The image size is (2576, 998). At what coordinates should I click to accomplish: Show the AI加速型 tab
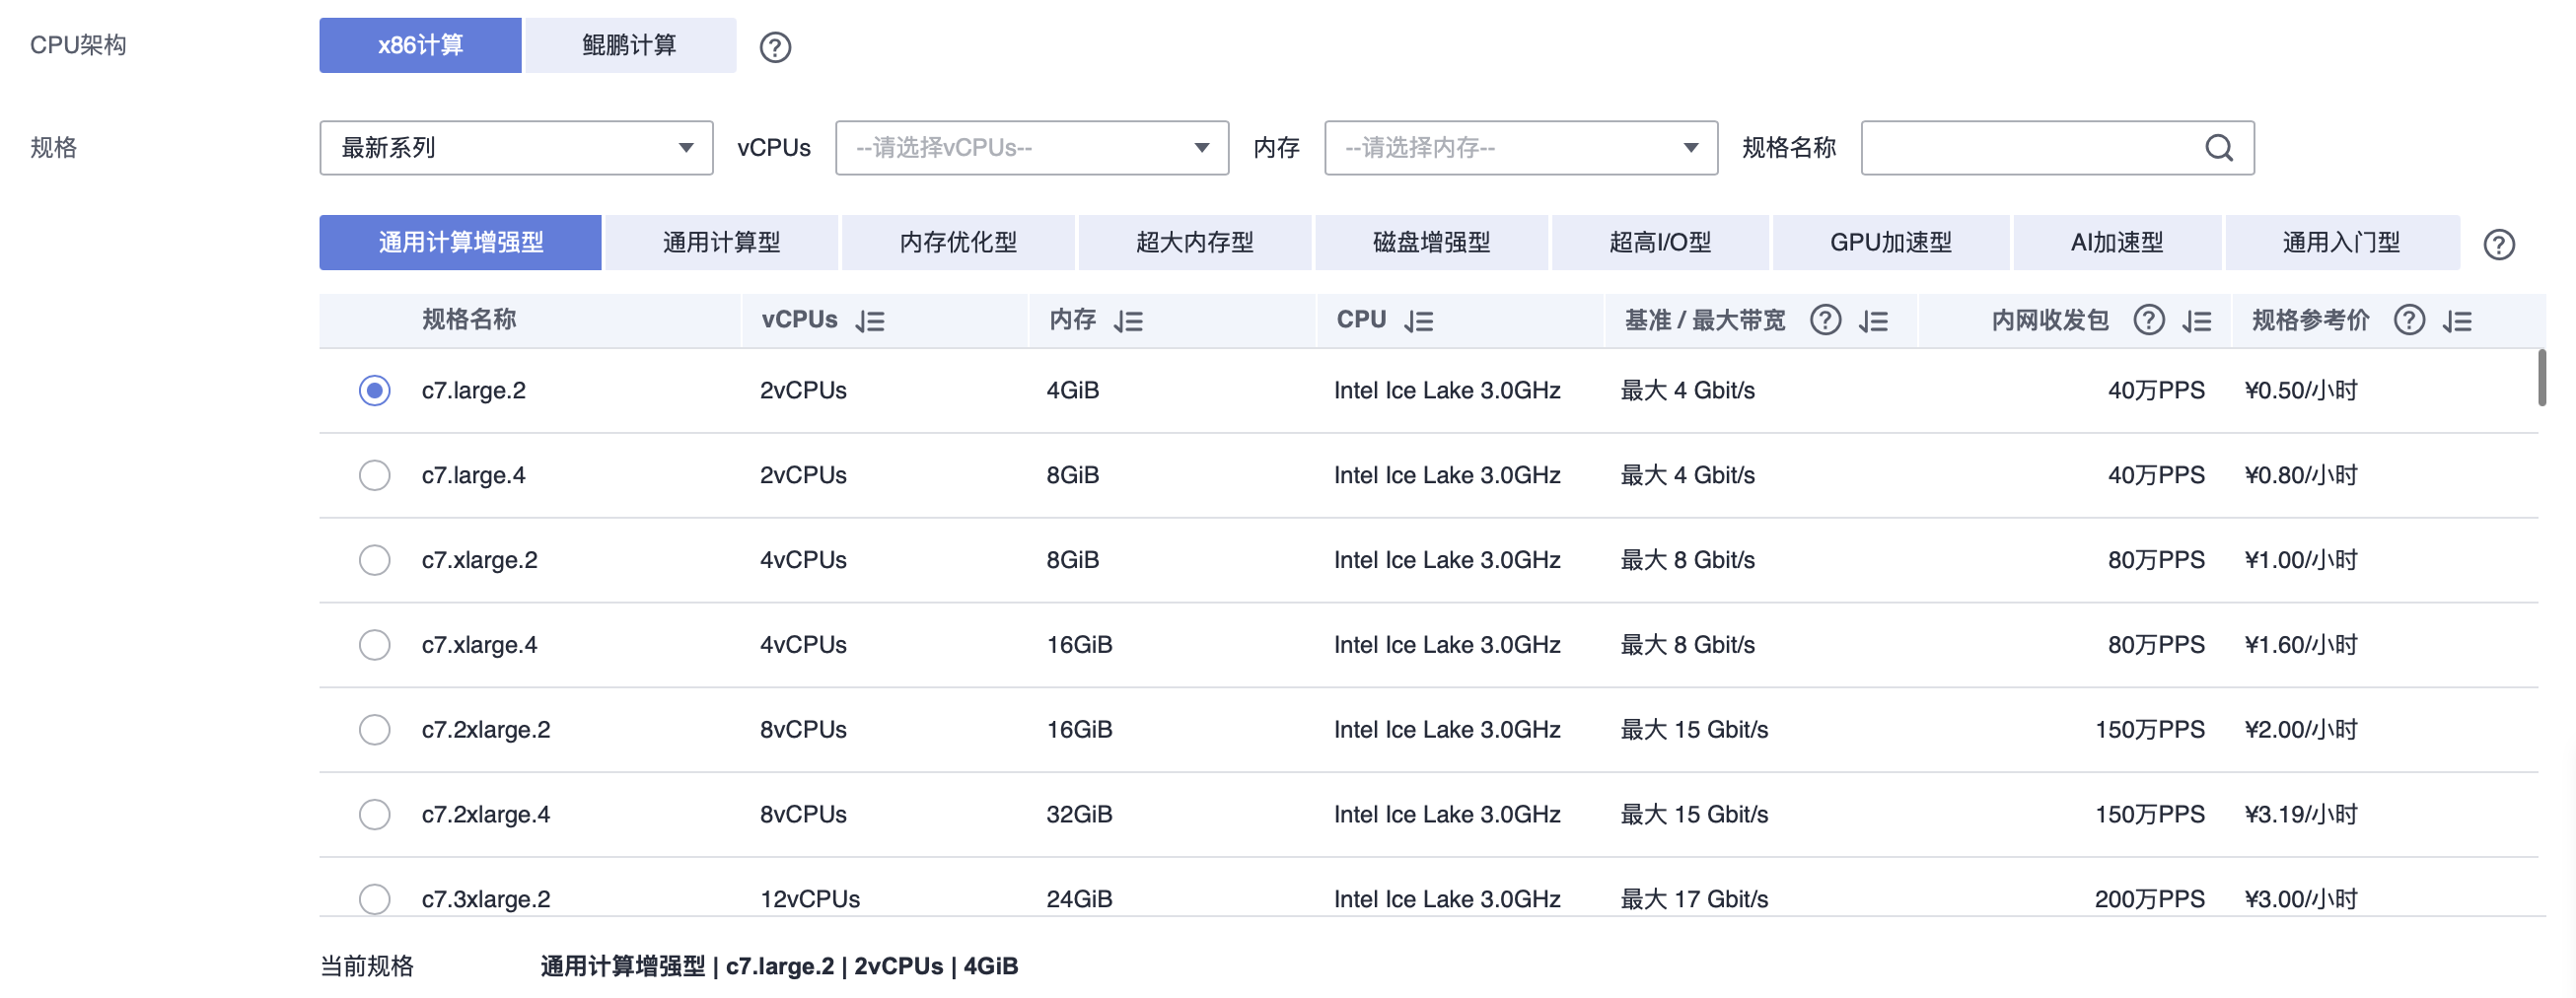click(2117, 243)
